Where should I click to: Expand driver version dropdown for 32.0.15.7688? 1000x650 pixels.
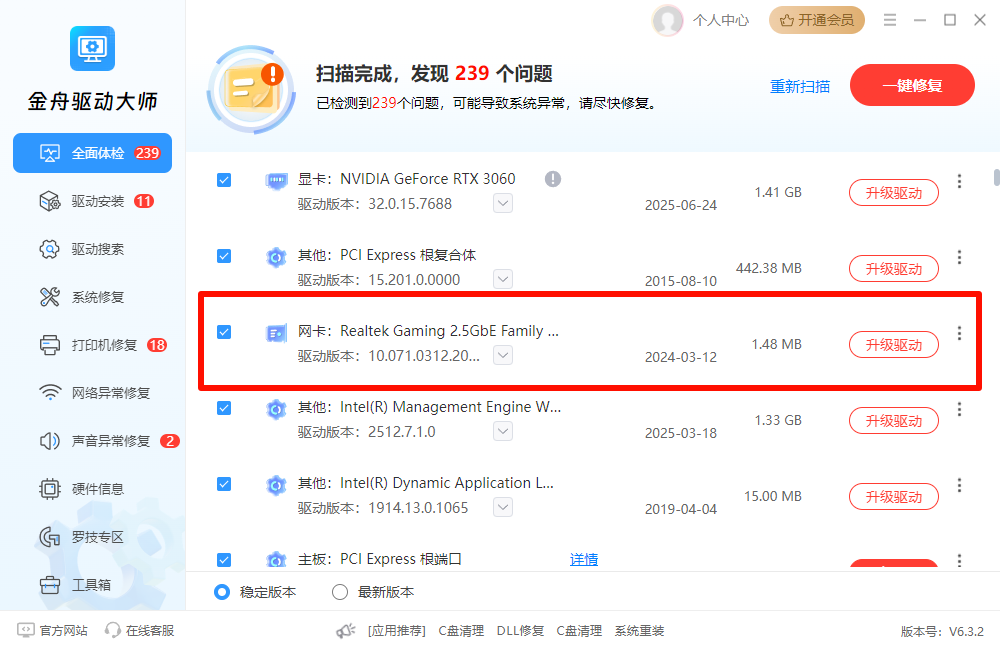503,203
